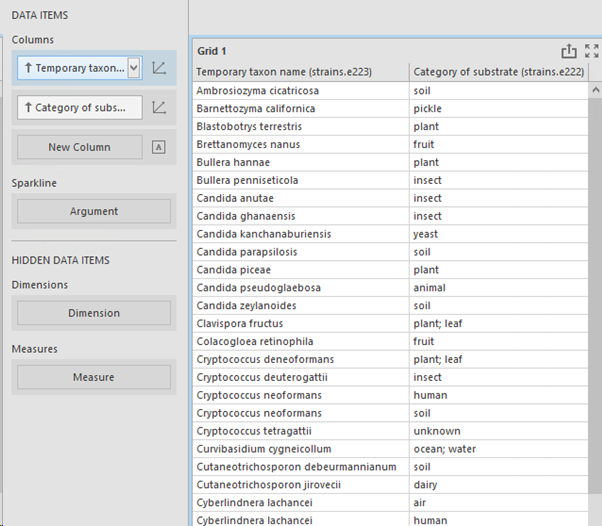Click the options icon beside Temporary taxon column

pyautogui.click(x=159, y=68)
